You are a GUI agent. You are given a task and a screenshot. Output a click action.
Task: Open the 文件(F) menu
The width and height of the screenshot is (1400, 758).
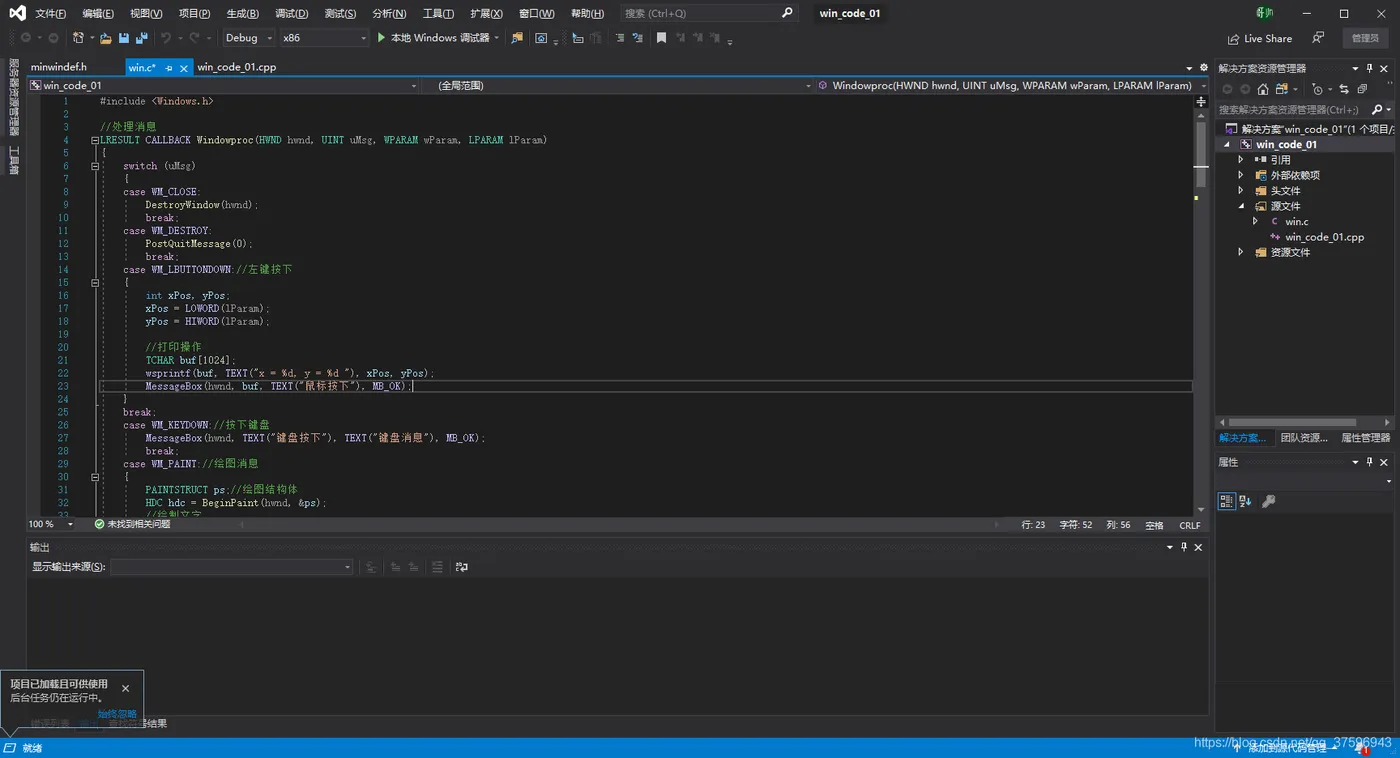coord(50,14)
